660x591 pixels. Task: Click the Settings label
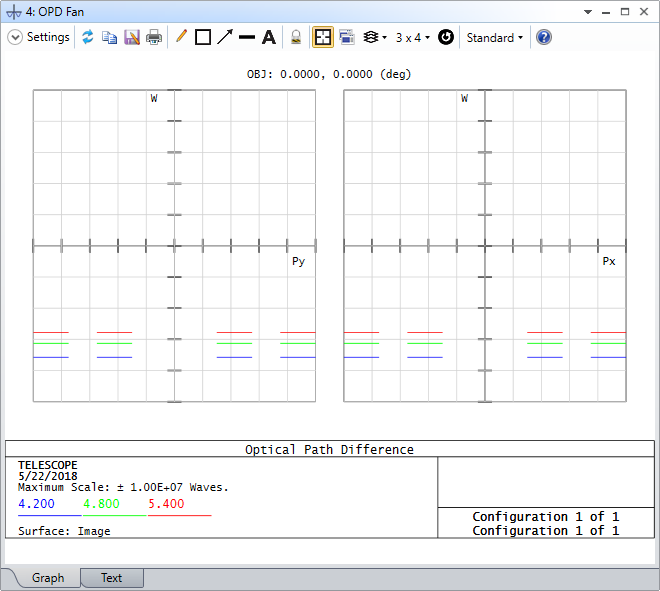48,37
